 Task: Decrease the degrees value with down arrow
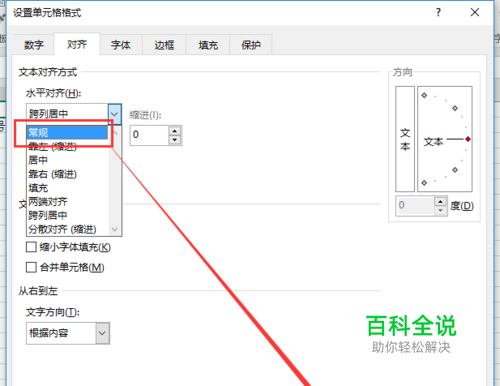tap(440, 211)
